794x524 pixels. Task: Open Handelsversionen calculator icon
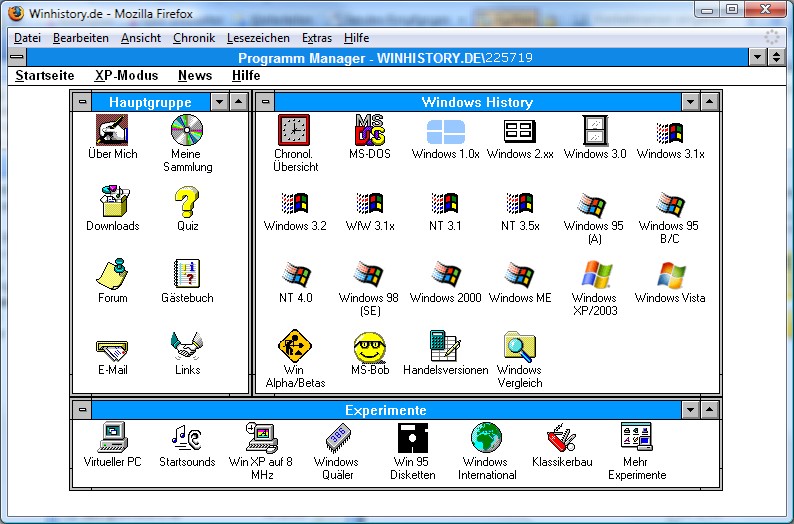pyautogui.click(x=445, y=346)
